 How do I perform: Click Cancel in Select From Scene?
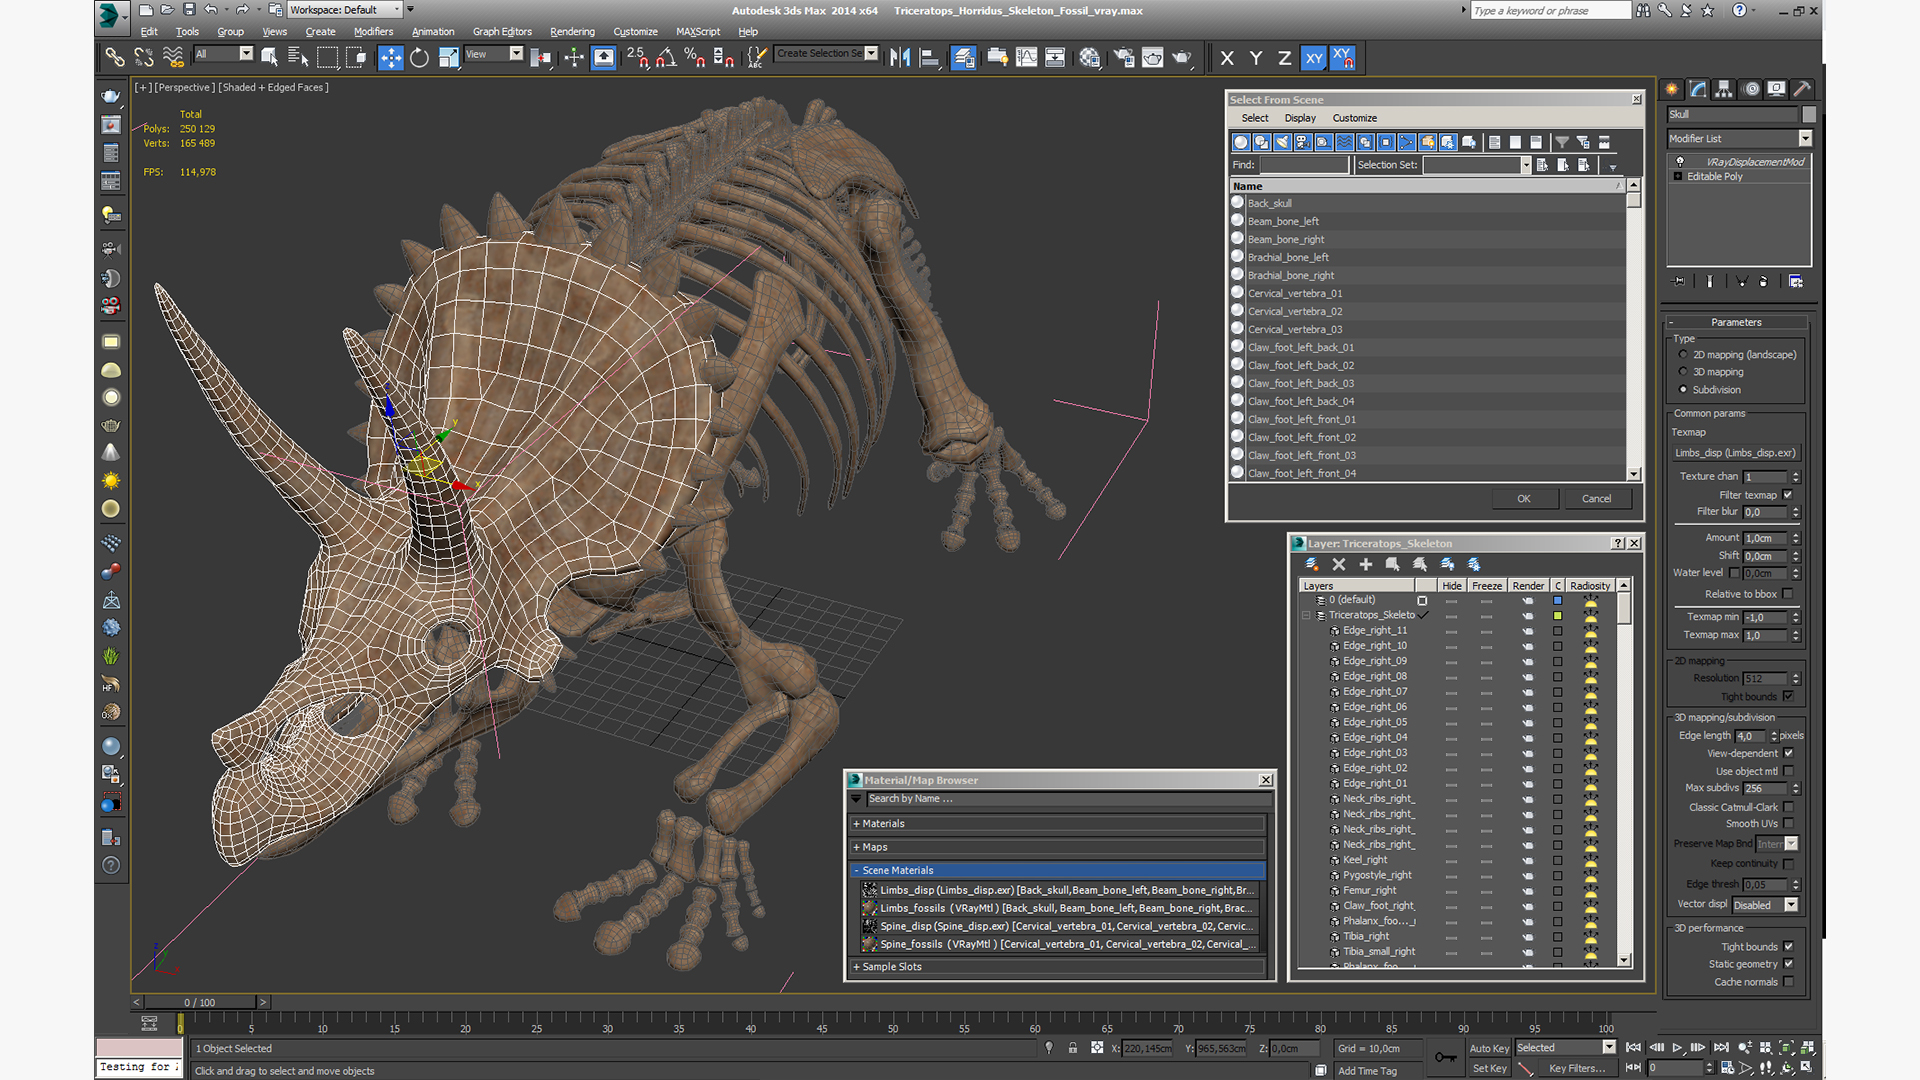[1596, 498]
